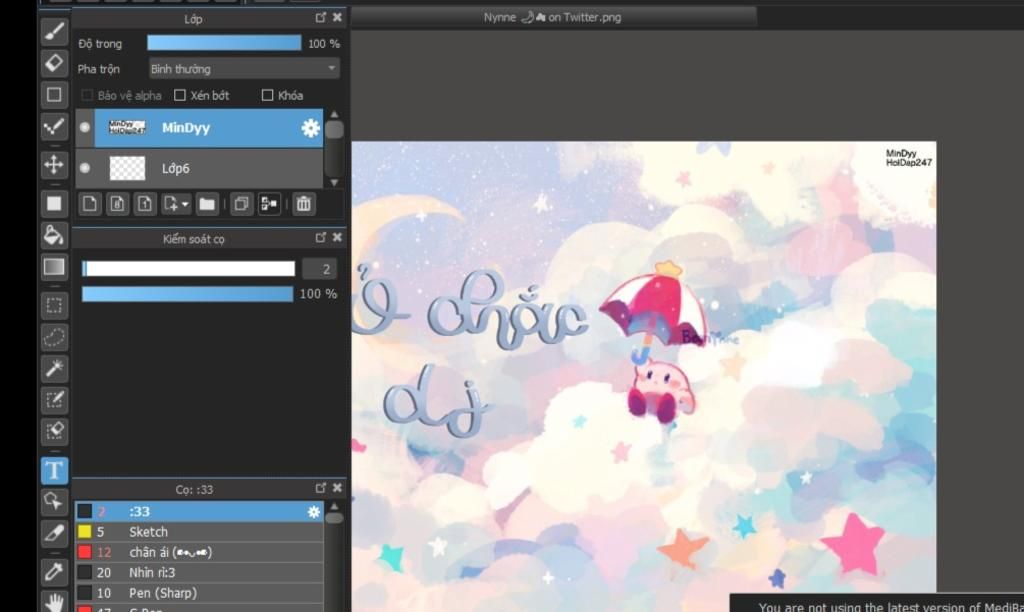
Task: Select the Hand pan tool
Action: tap(54, 601)
